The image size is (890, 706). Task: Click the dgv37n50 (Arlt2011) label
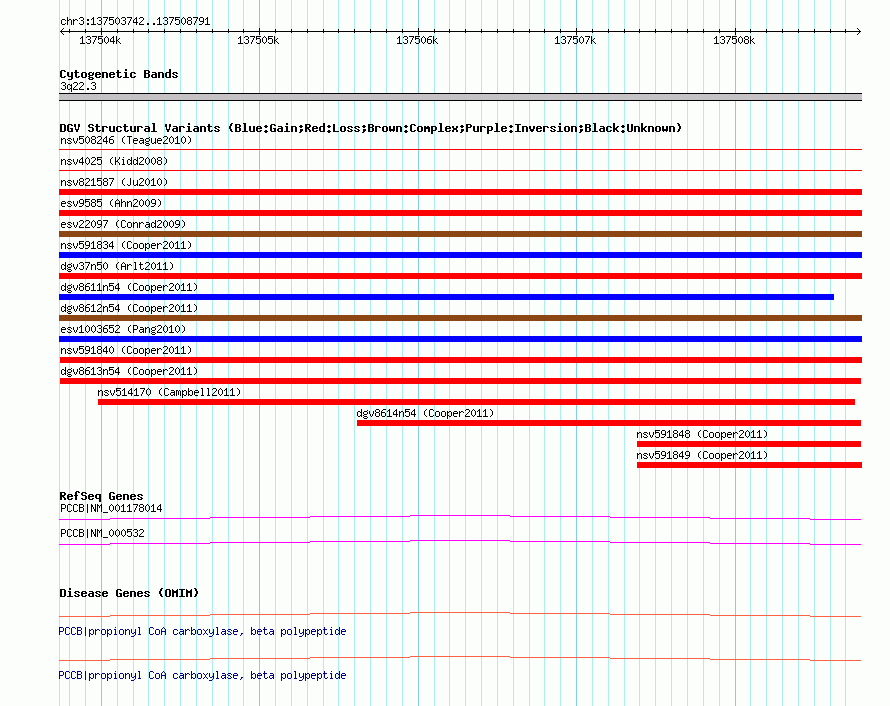[x=117, y=266]
